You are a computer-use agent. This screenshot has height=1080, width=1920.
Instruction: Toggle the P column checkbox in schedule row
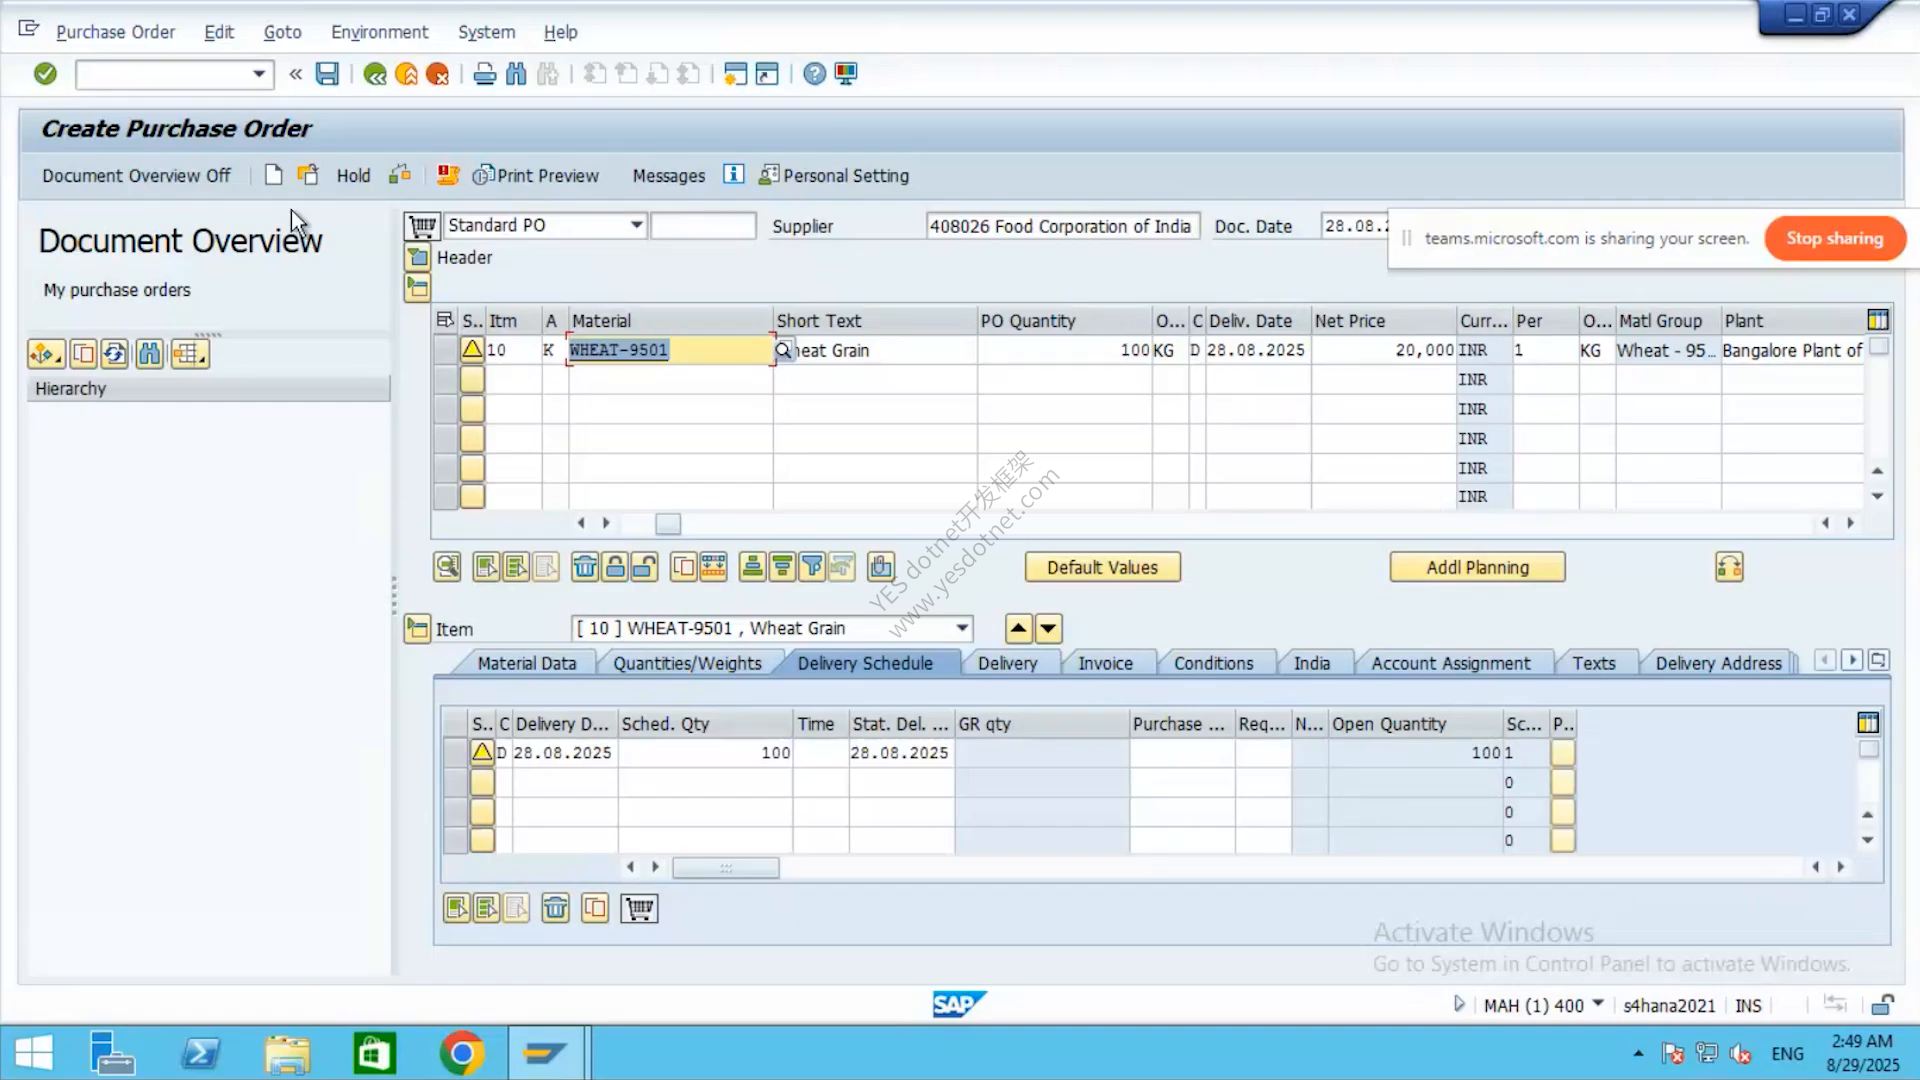click(1563, 753)
